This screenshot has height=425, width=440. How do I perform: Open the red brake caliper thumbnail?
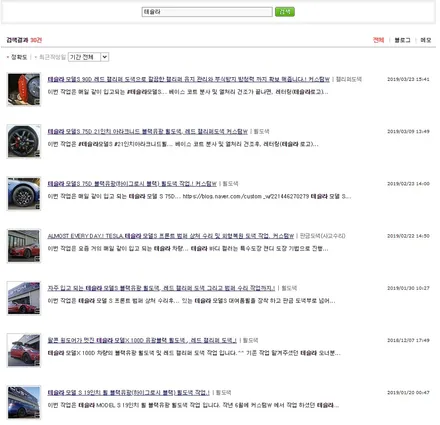tap(24, 90)
